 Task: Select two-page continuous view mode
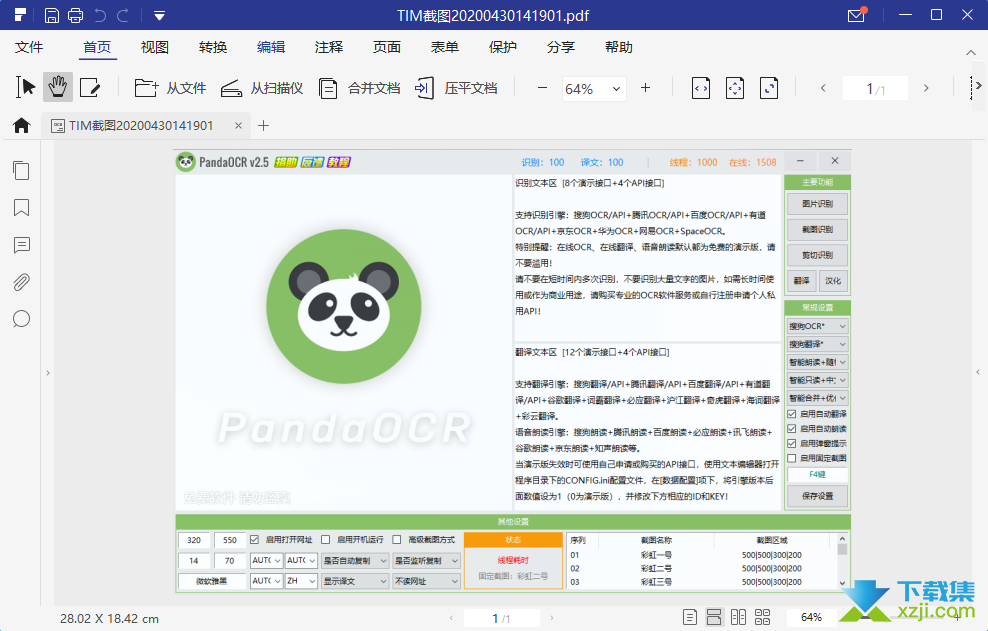click(762, 617)
